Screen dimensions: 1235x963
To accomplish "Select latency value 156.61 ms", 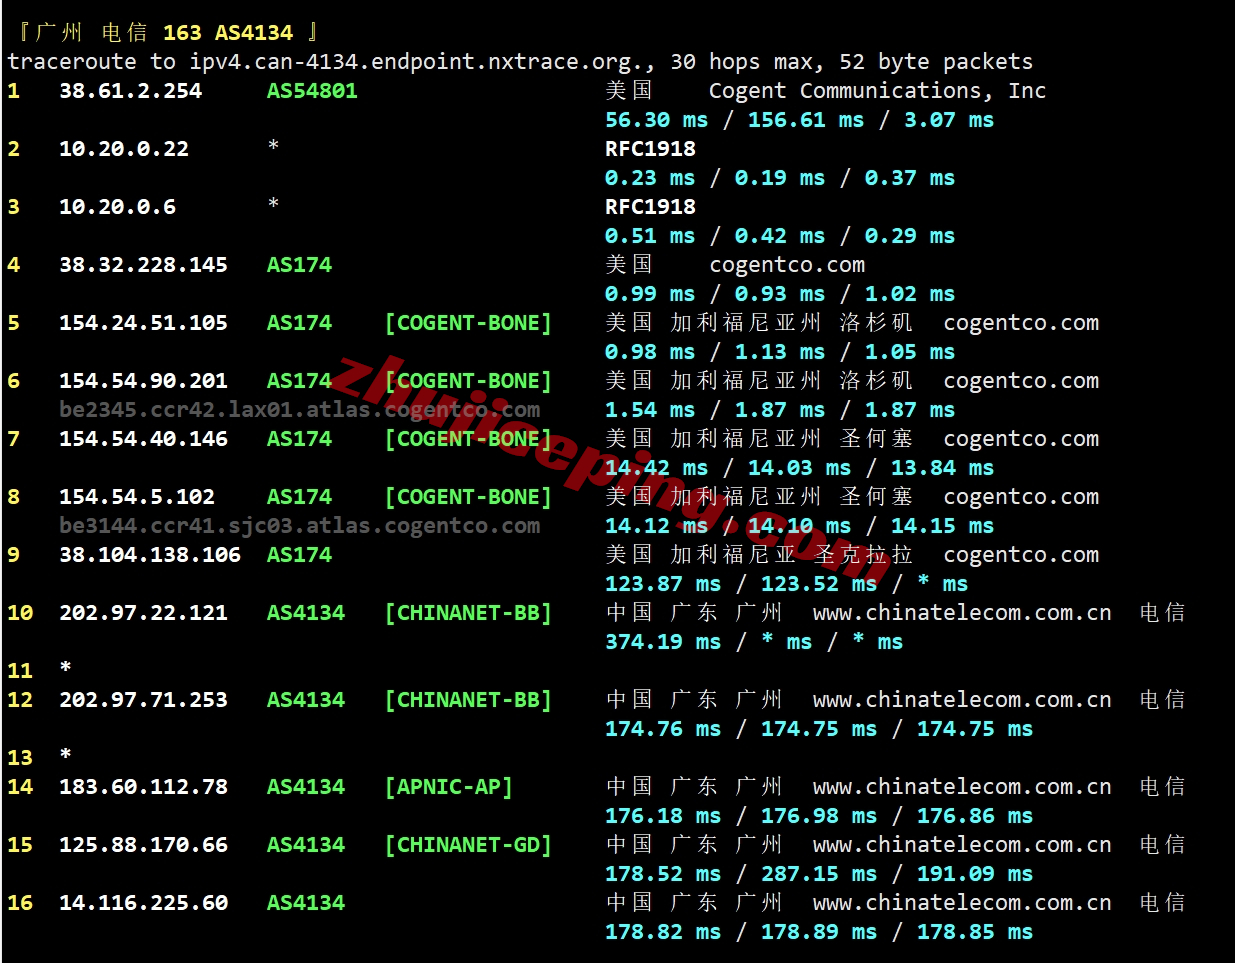I will [x=805, y=120].
